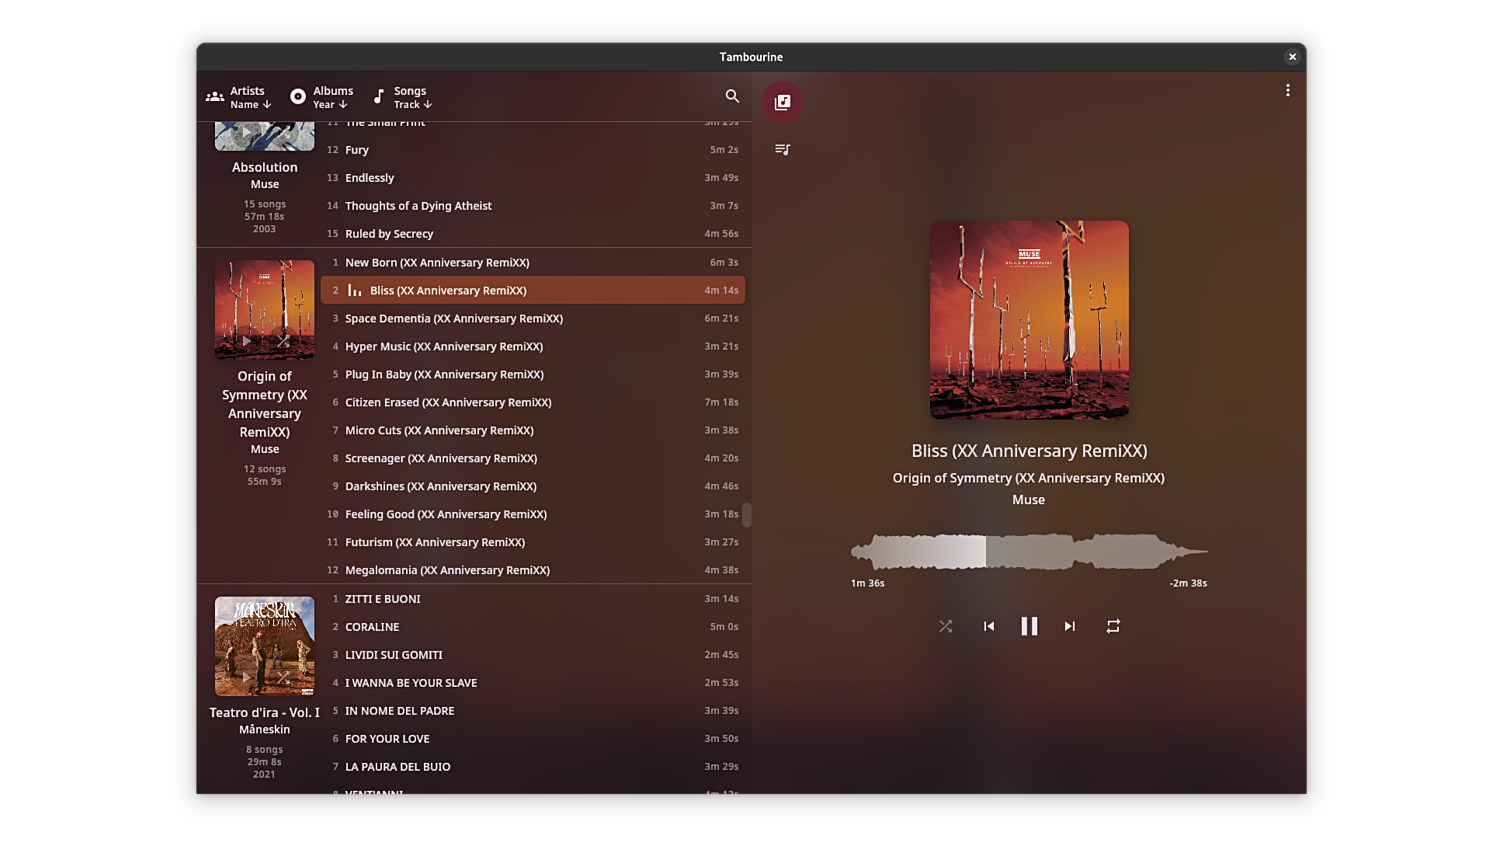1504x846 pixels.
Task: Click the Origin of Symmetry album cover in the list
Action: click(x=264, y=309)
